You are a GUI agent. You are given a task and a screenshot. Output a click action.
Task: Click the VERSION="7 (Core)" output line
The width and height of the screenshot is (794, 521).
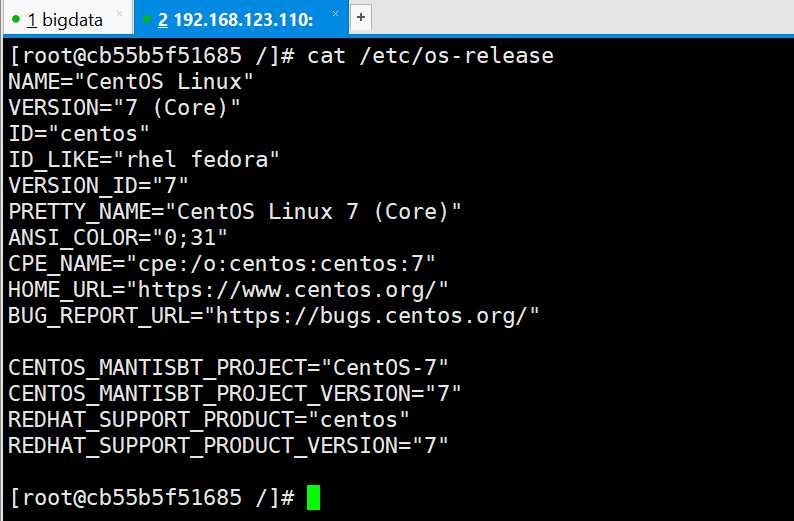point(124,107)
